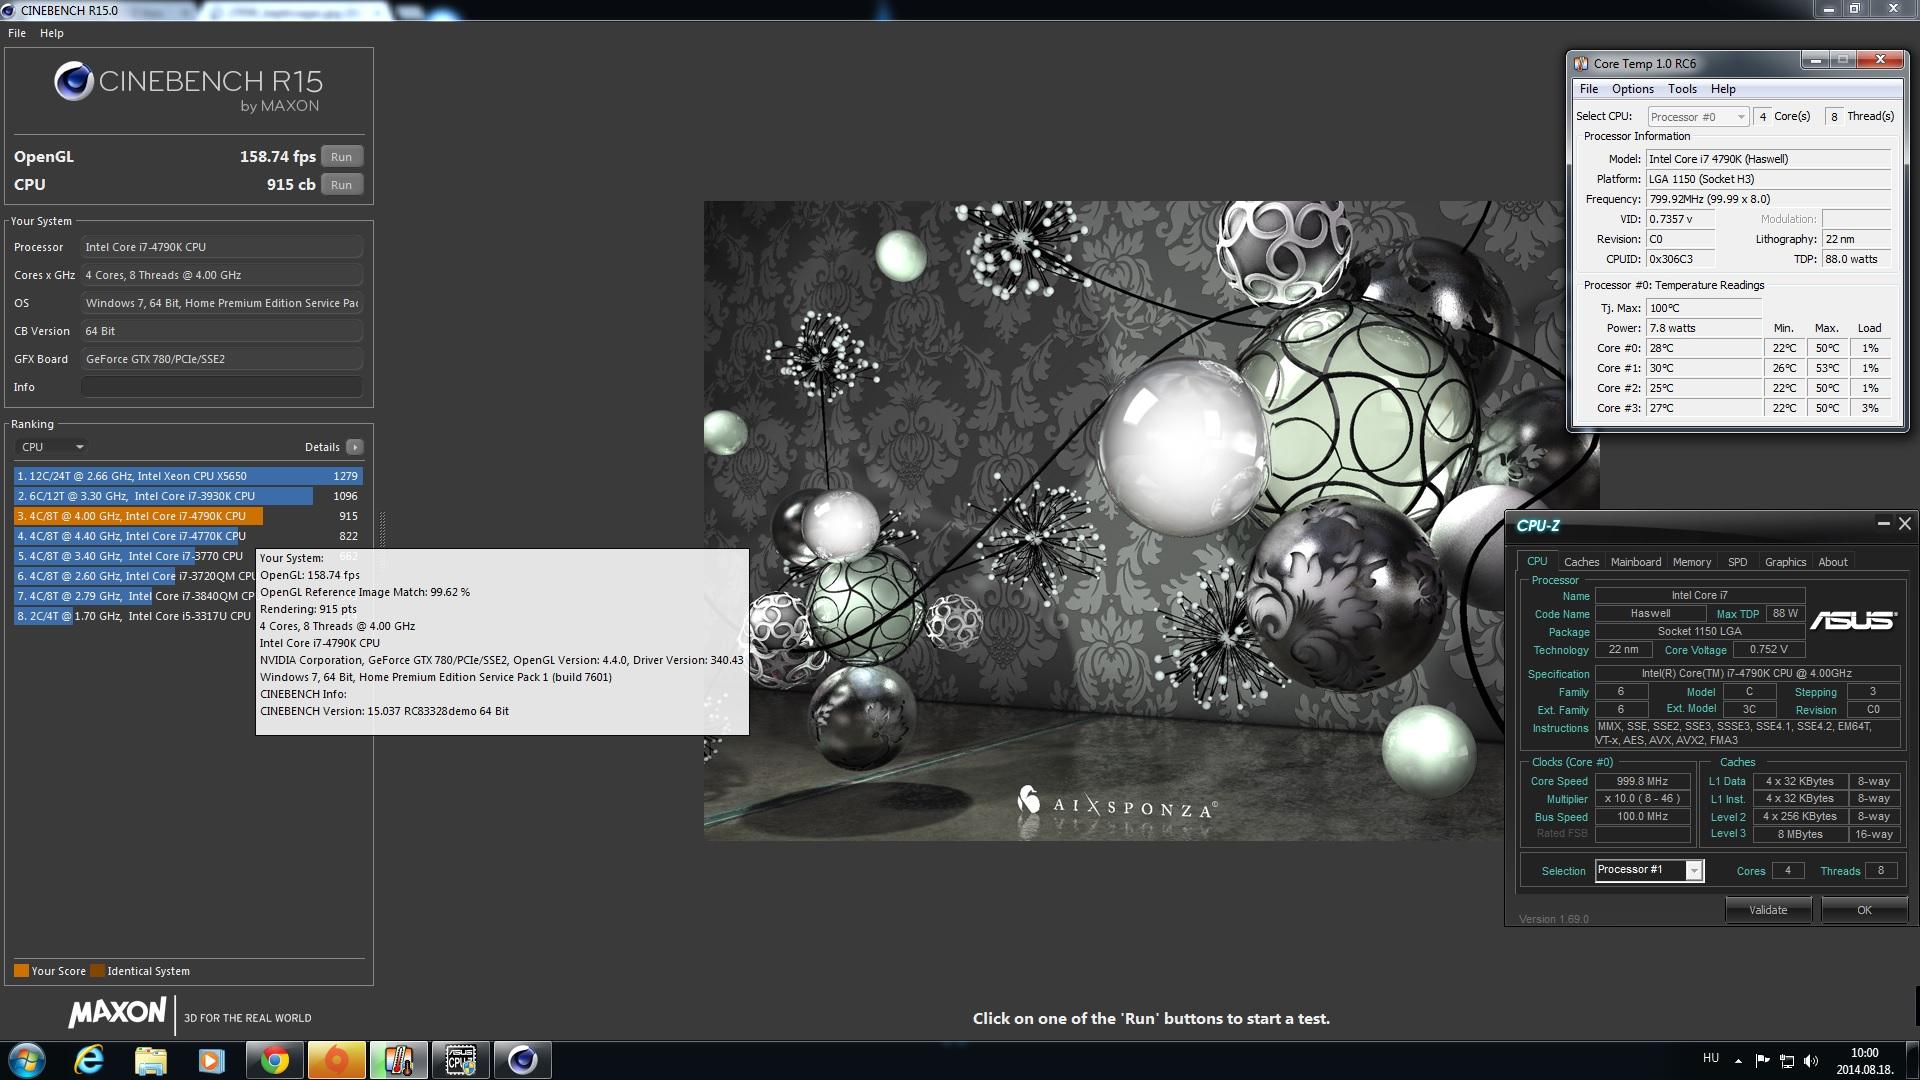The height and width of the screenshot is (1080, 1920).
Task: Switch to the Caches tab in CPU-Z
Action: 1581,562
